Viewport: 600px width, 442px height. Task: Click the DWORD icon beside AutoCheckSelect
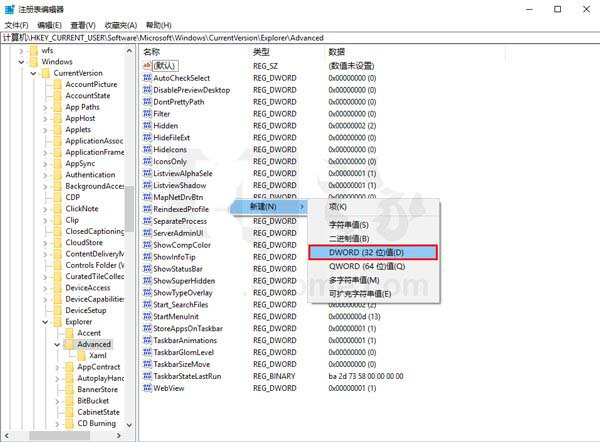coord(147,78)
